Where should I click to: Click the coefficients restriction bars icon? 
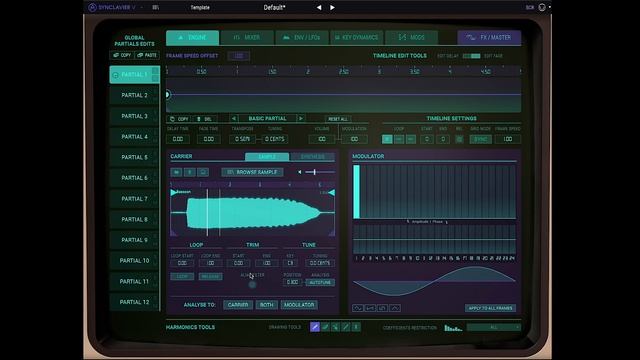tap(453, 327)
